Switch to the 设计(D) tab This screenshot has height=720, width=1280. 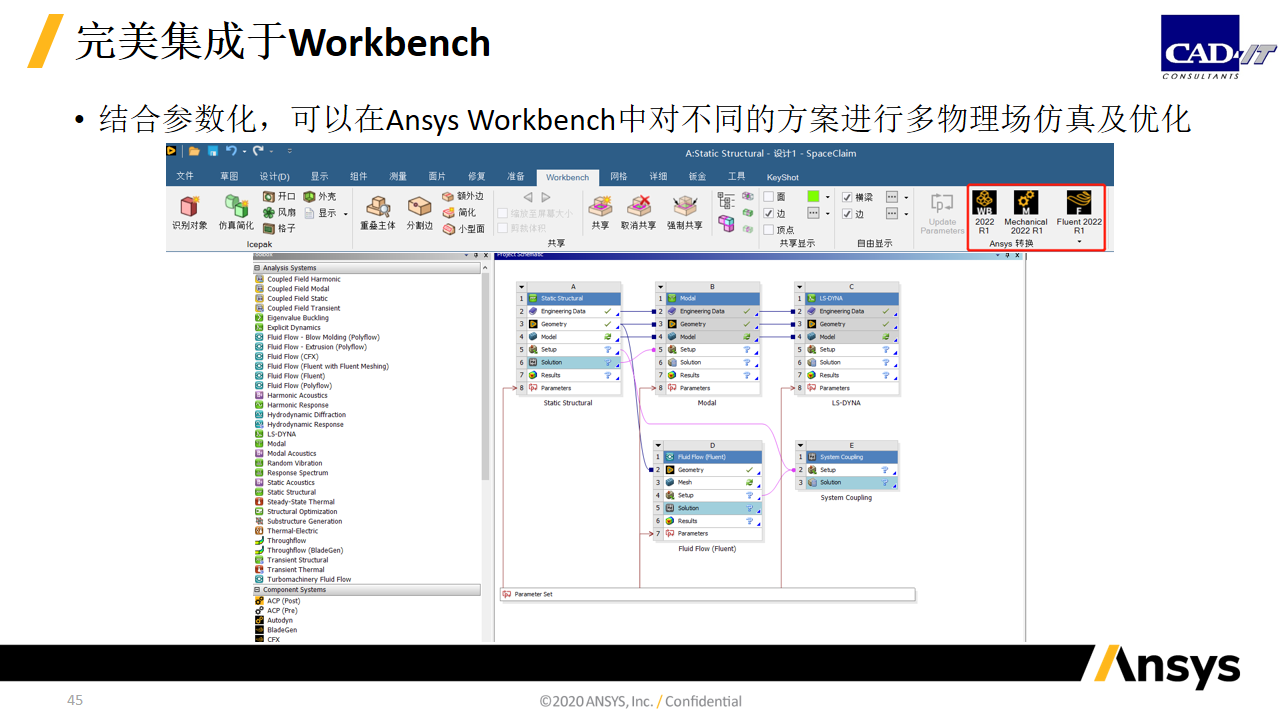point(274,177)
